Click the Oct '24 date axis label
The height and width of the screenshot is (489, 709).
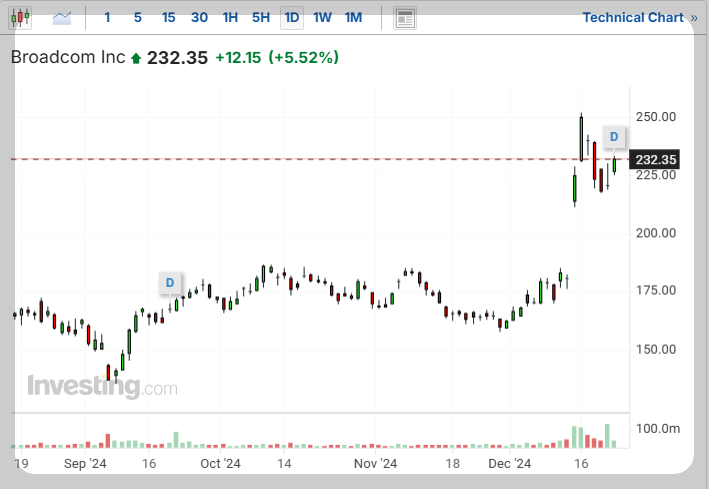[220, 464]
